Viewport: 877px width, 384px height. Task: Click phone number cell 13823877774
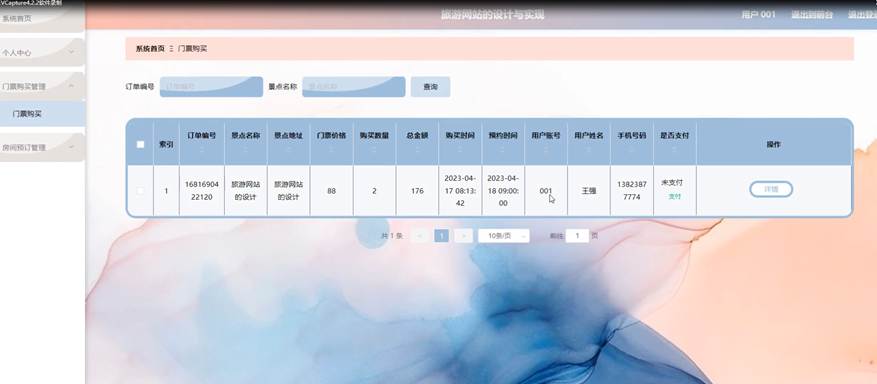tap(631, 190)
